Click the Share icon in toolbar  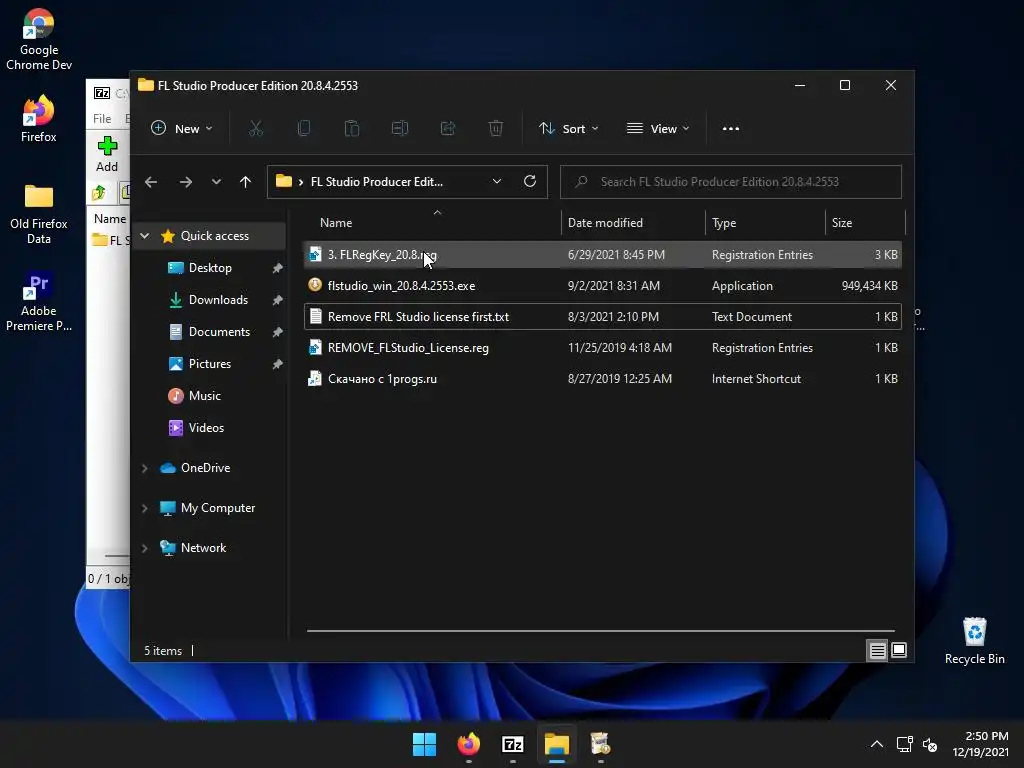pyautogui.click(x=448, y=129)
